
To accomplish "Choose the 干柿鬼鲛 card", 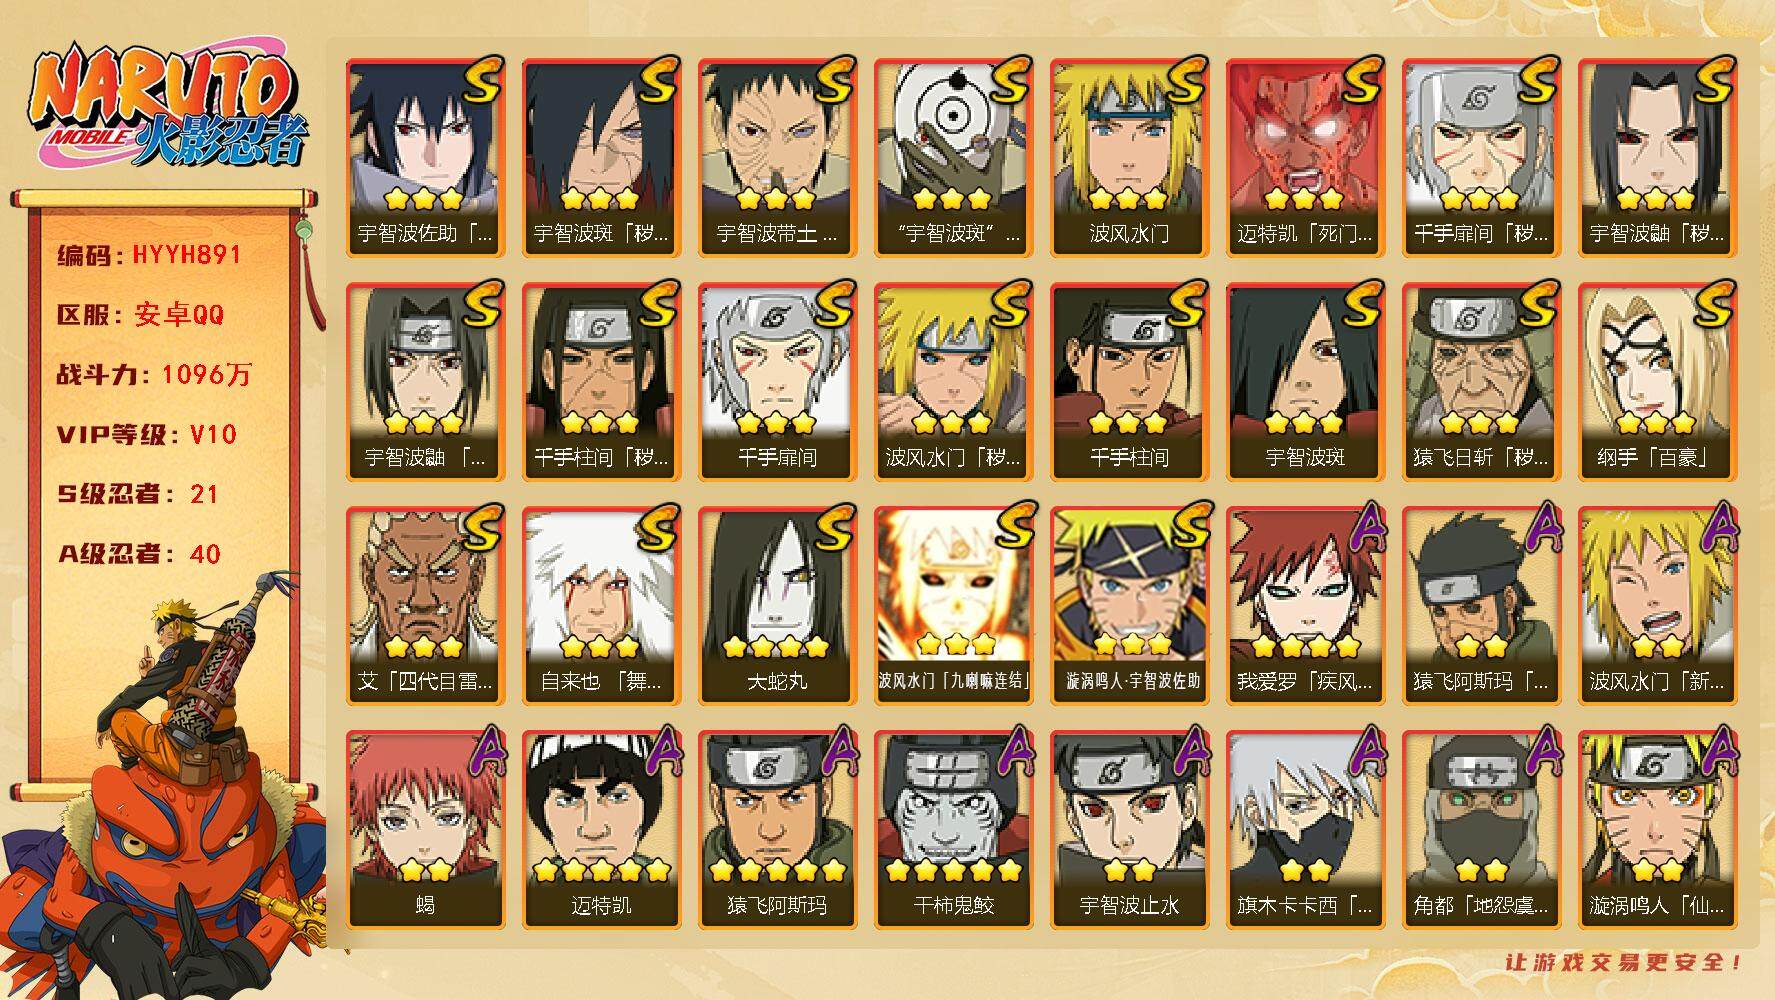I will (x=953, y=830).
